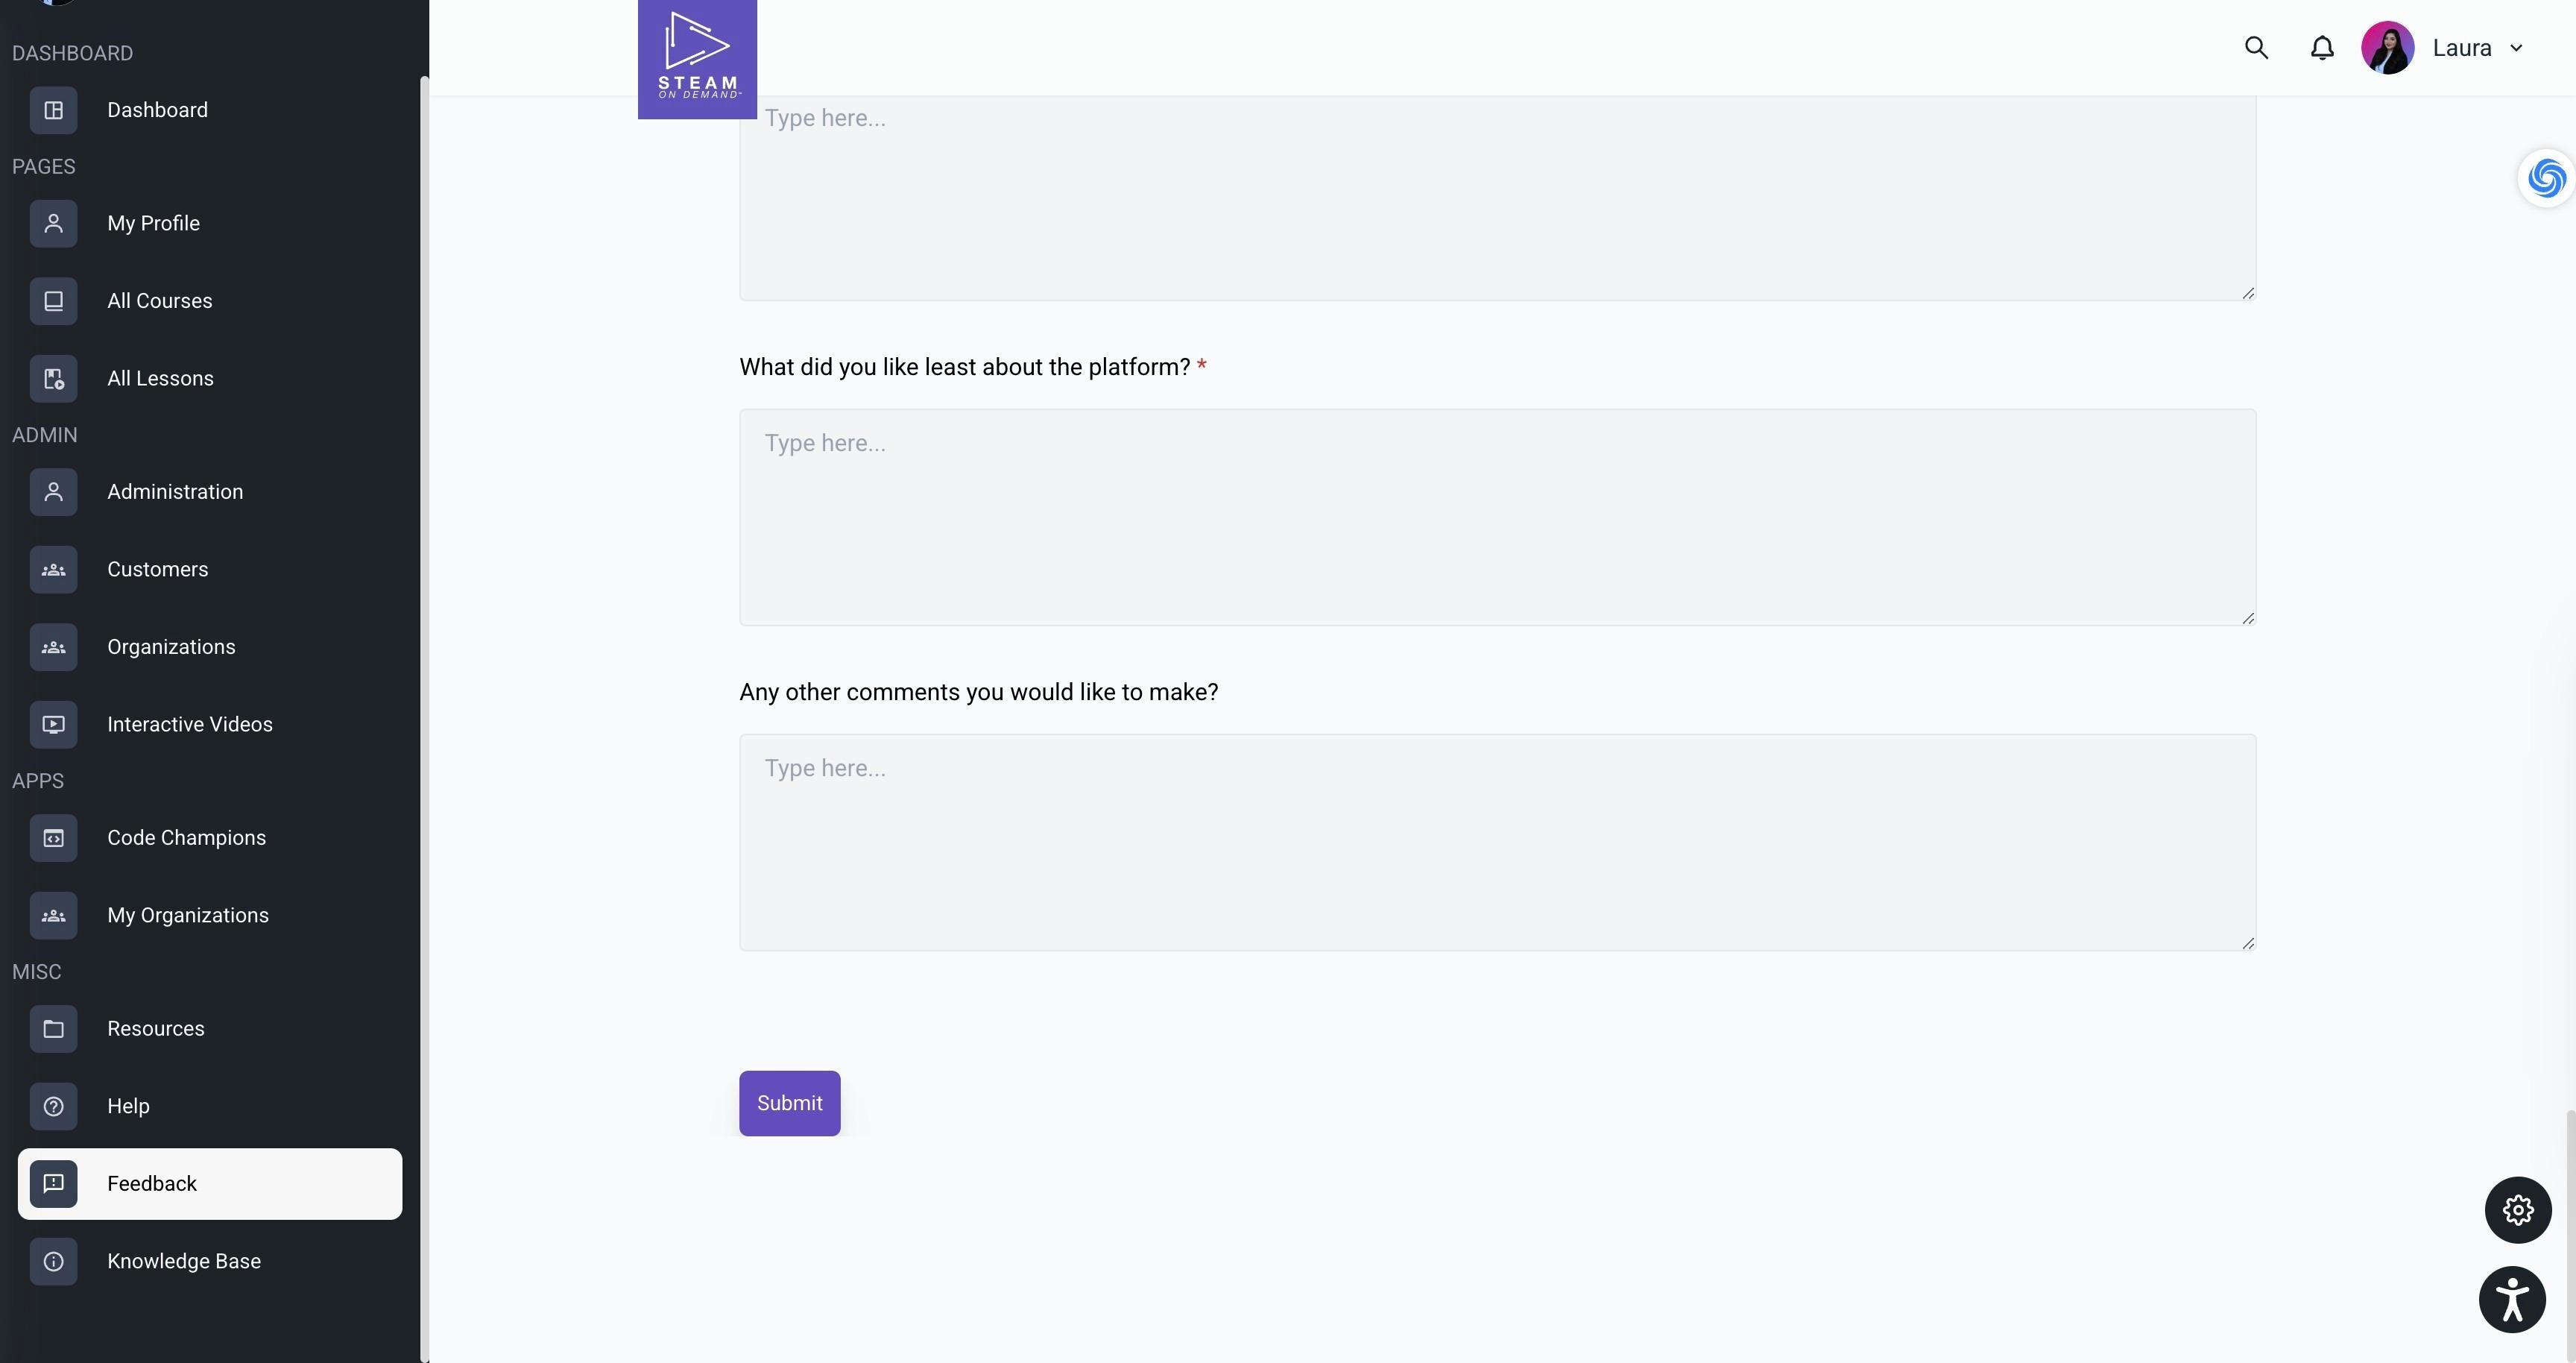The image size is (2576, 1363).
Task: Expand the Laura user dropdown
Action: coord(2516,48)
